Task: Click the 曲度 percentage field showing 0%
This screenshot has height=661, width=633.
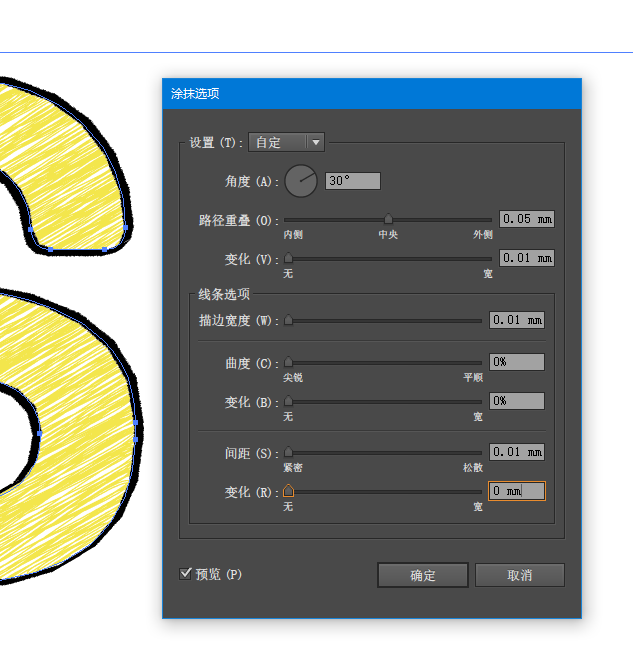Action: click(517, 362)
